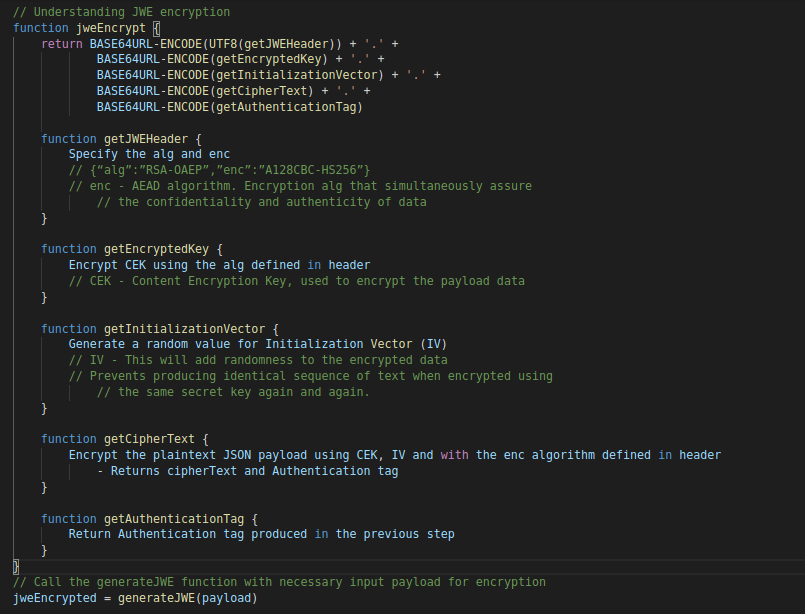Click the highlighted 'with' keyword
Viewport: 805px width, 614px height.
(455, 455)
